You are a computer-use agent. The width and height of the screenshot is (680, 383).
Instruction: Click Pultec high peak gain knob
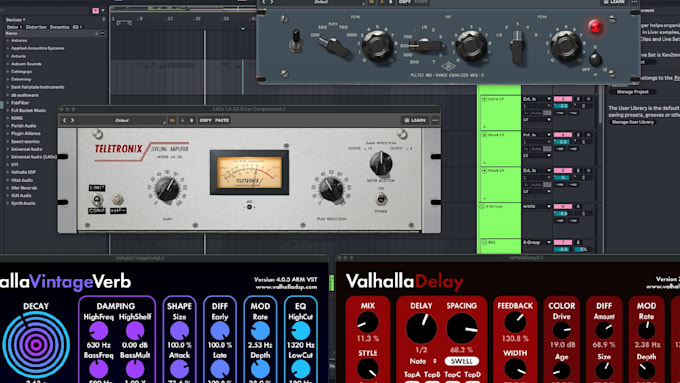pos(566,46)
